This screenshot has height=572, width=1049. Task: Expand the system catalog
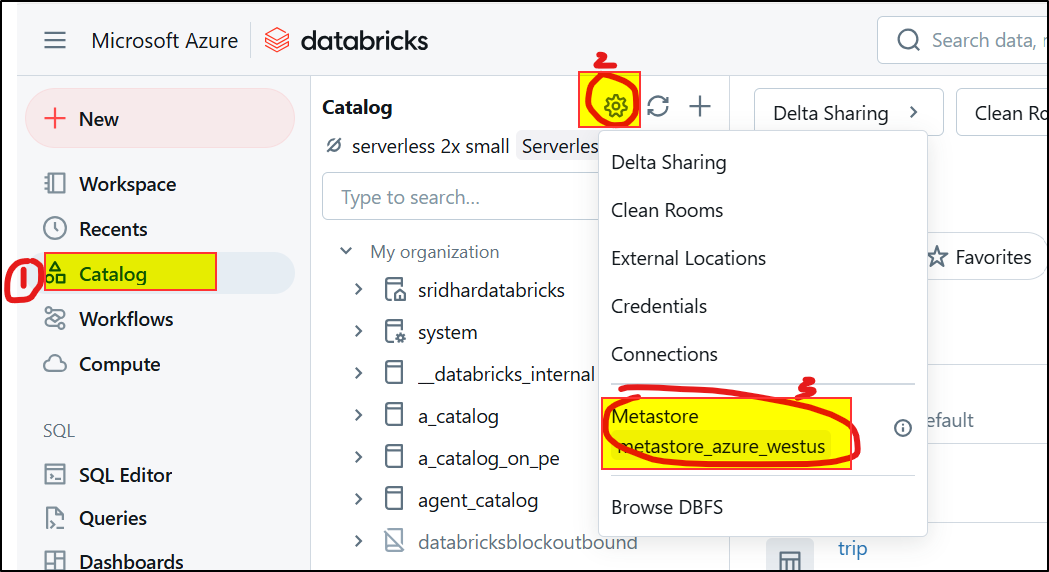pyautogui.click(x=359, y=332)
